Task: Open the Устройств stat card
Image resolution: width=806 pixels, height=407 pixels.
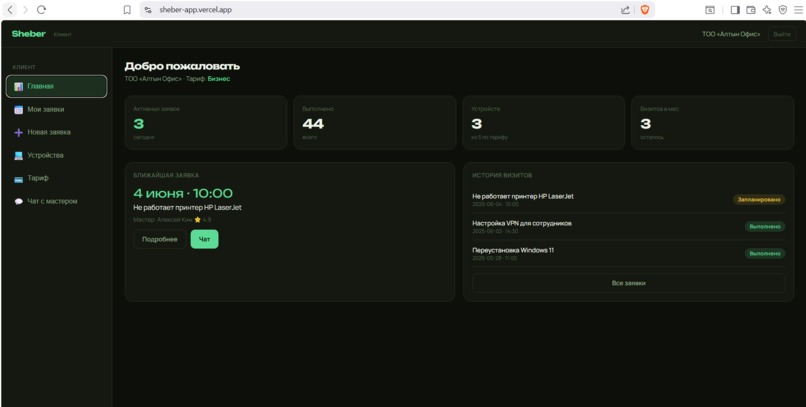Action: coord(544,123)
